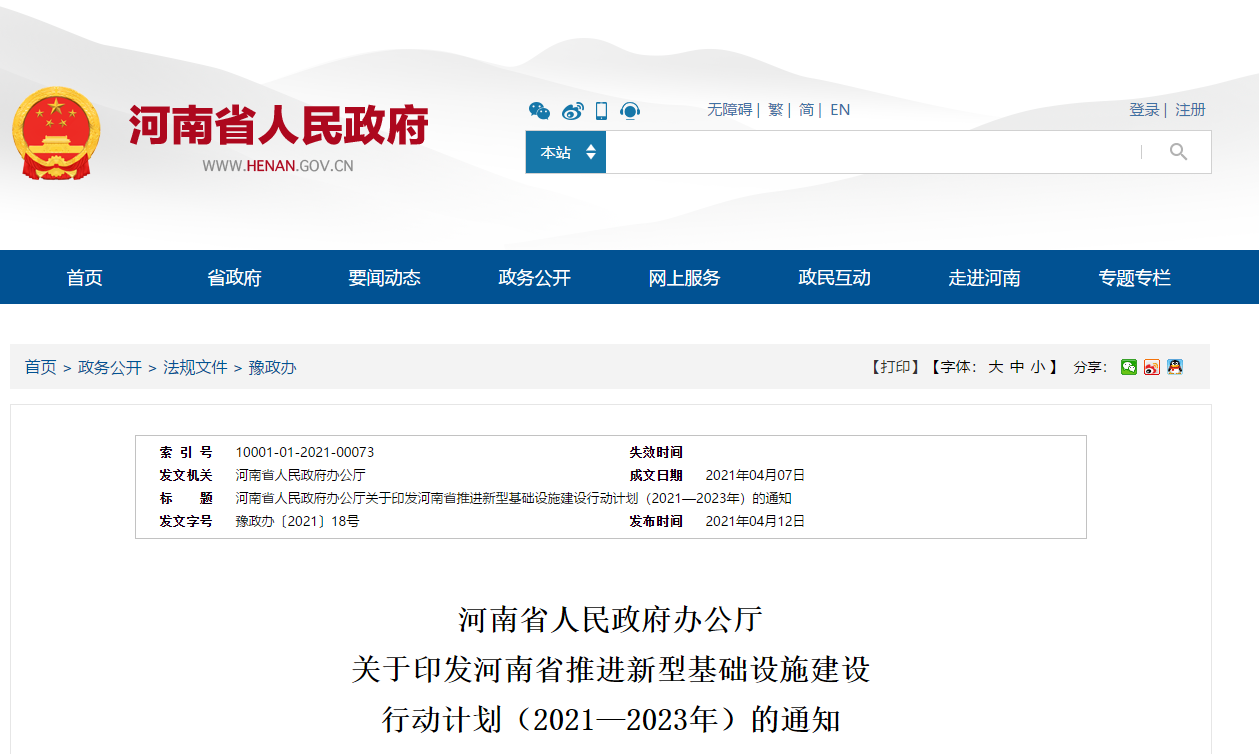The image size is (1259, 754).
Task: Click the 登录 login link
Action: pos(1144,110)
